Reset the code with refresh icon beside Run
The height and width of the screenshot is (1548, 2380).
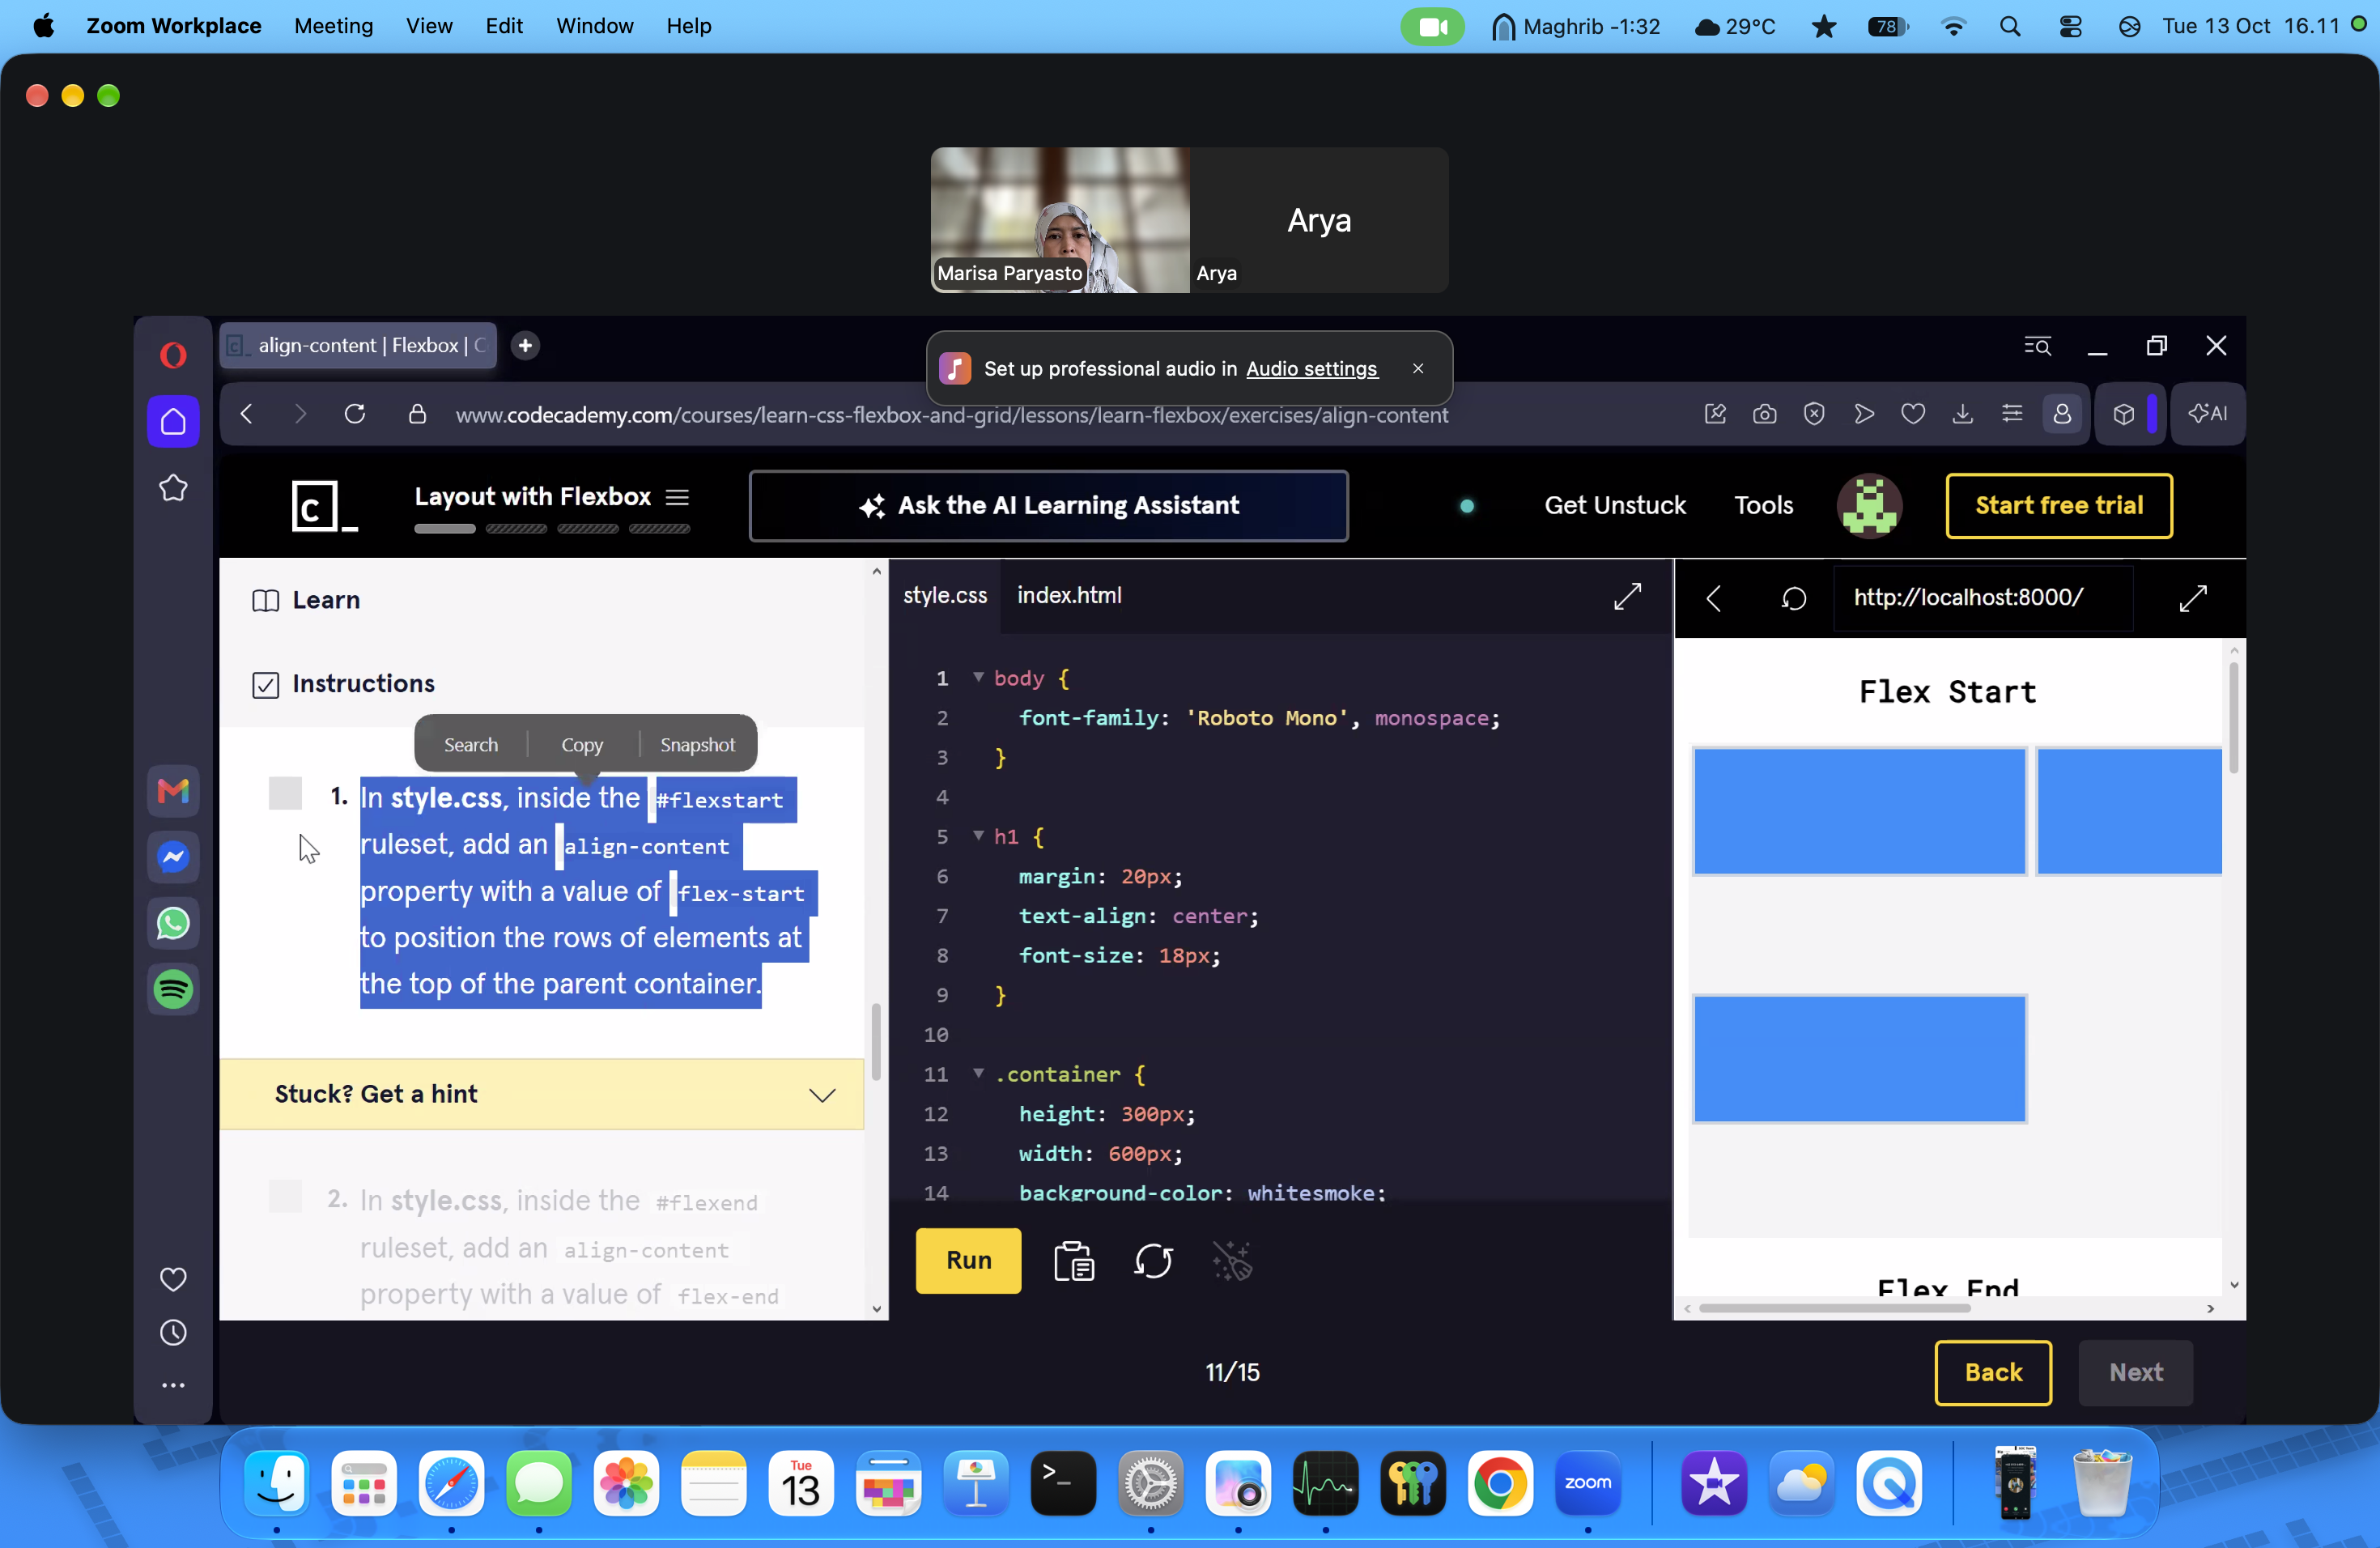pyautogui.click(x=1153, y=1261)
